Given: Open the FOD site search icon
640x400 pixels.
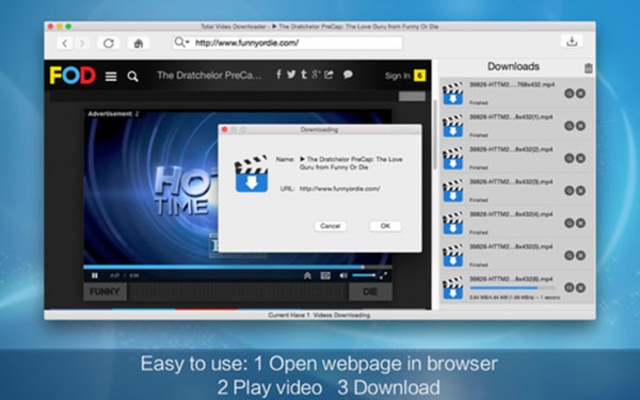Looking at the screenshot, I should click(x=132, y=76).
